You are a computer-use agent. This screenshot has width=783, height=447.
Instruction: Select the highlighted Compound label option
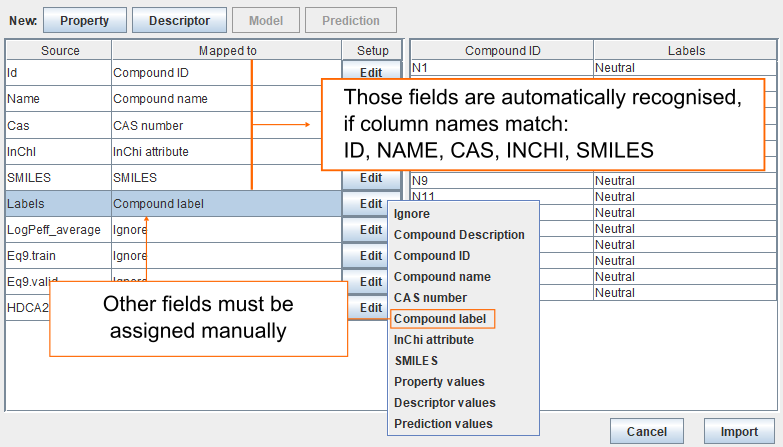click(440, 319)
